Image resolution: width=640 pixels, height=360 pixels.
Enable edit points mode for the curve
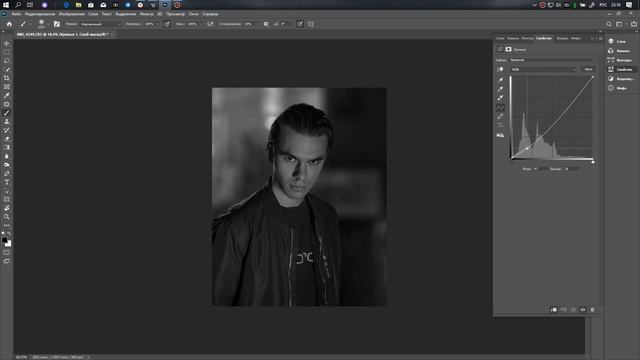click(500, 108)
